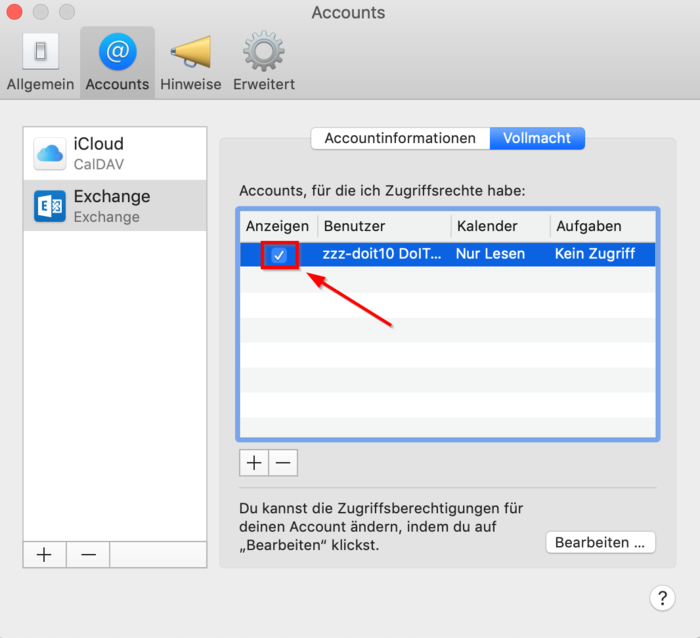The image size is (700, 638).
Task: Remove account with sidebar minus button
Action: click(x=88, y=555)
